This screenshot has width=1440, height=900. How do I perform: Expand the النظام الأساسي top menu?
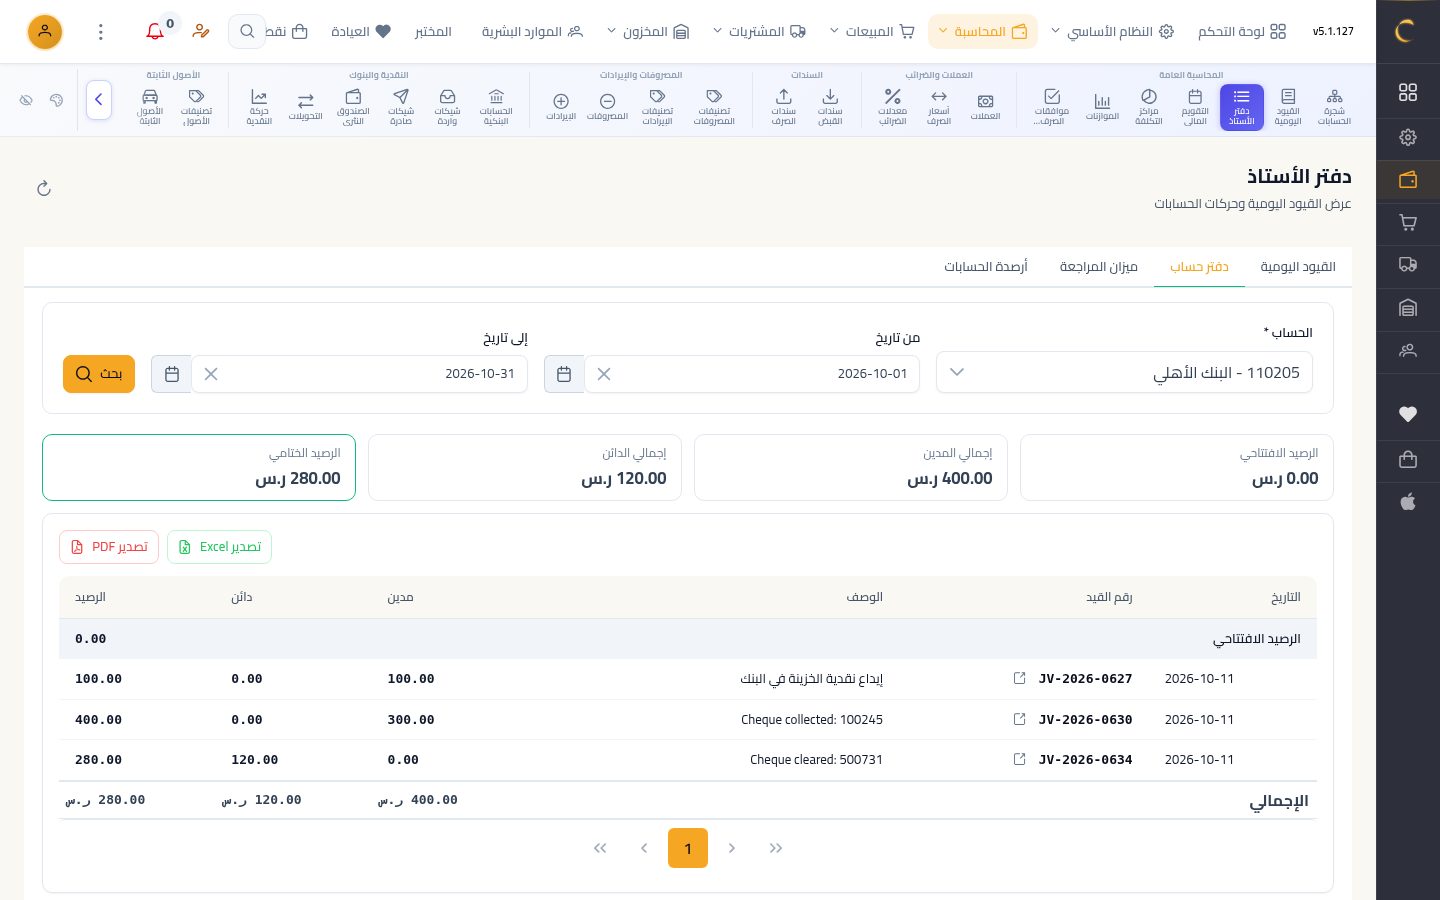[x=1112, y=32]
